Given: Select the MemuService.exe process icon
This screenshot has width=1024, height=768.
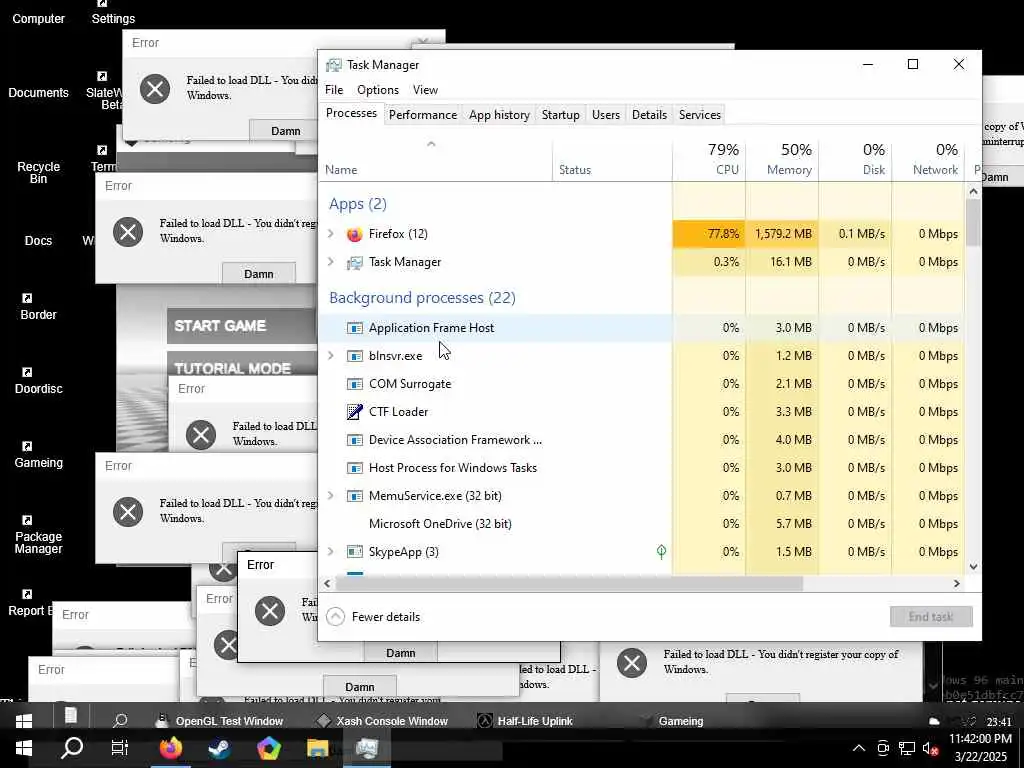Looking at the screenshot, I should point(355,496).
